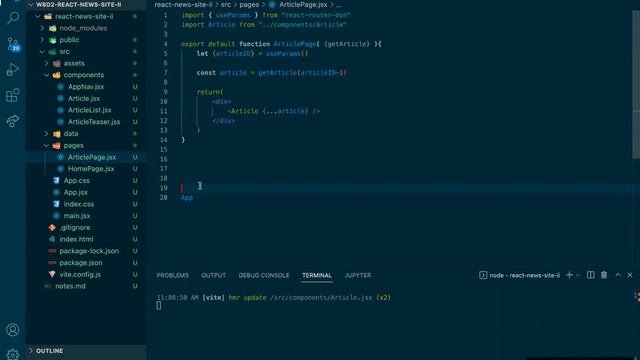Click the pages breadcrumb segment
Image resolution: width=640 pixels, height=360 pixels.
pyautogui.click(x=249, y=4)
